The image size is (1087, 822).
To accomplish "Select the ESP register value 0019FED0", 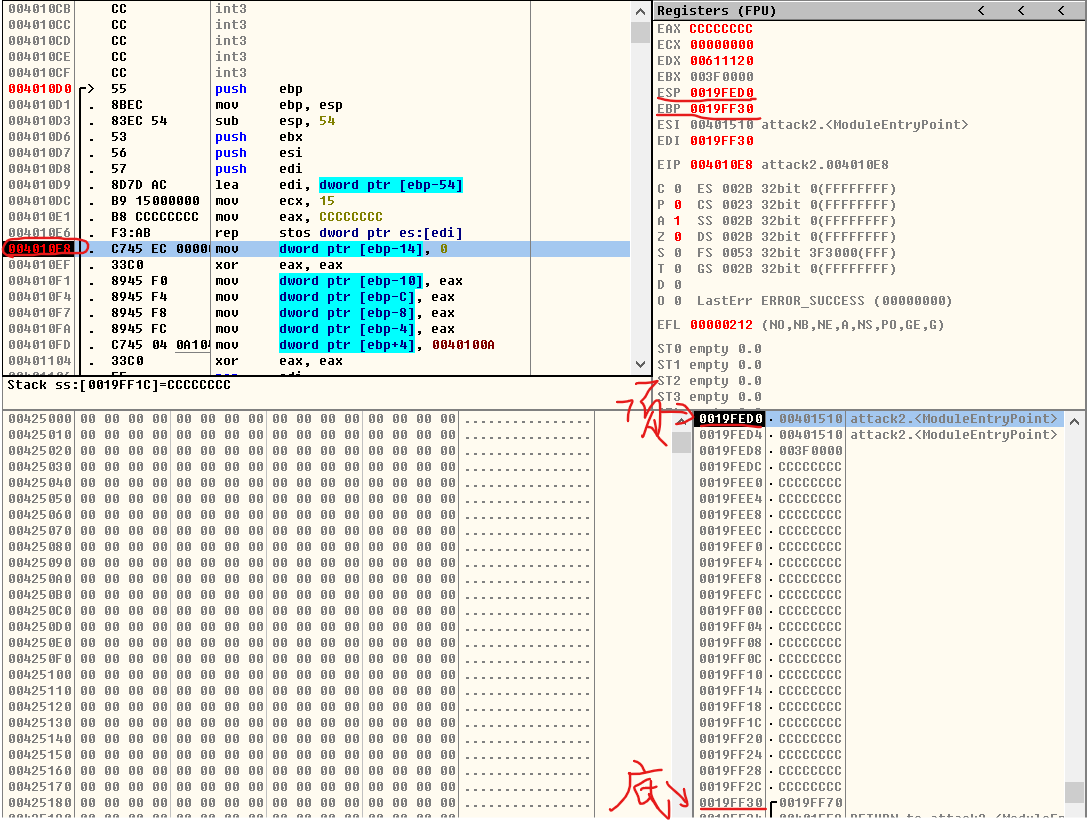I will [x=721, y=93].
